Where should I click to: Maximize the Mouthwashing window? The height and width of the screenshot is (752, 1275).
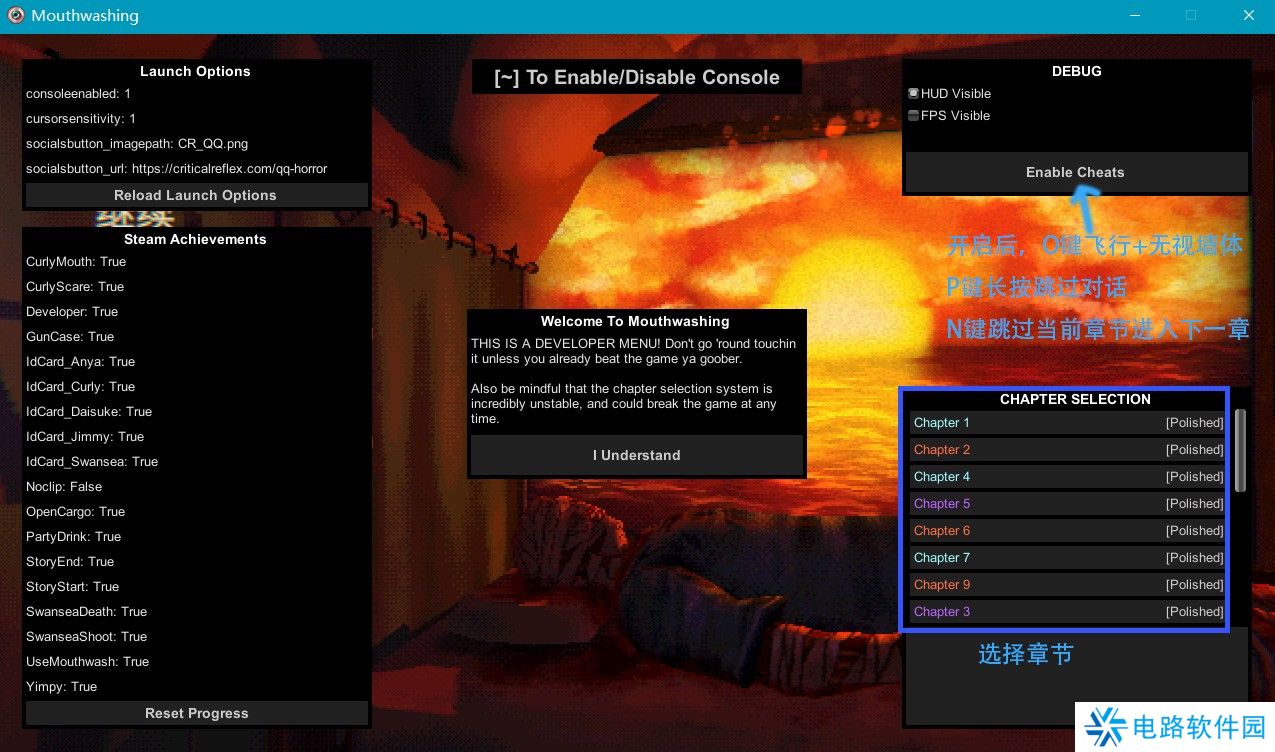point(1190,16)
